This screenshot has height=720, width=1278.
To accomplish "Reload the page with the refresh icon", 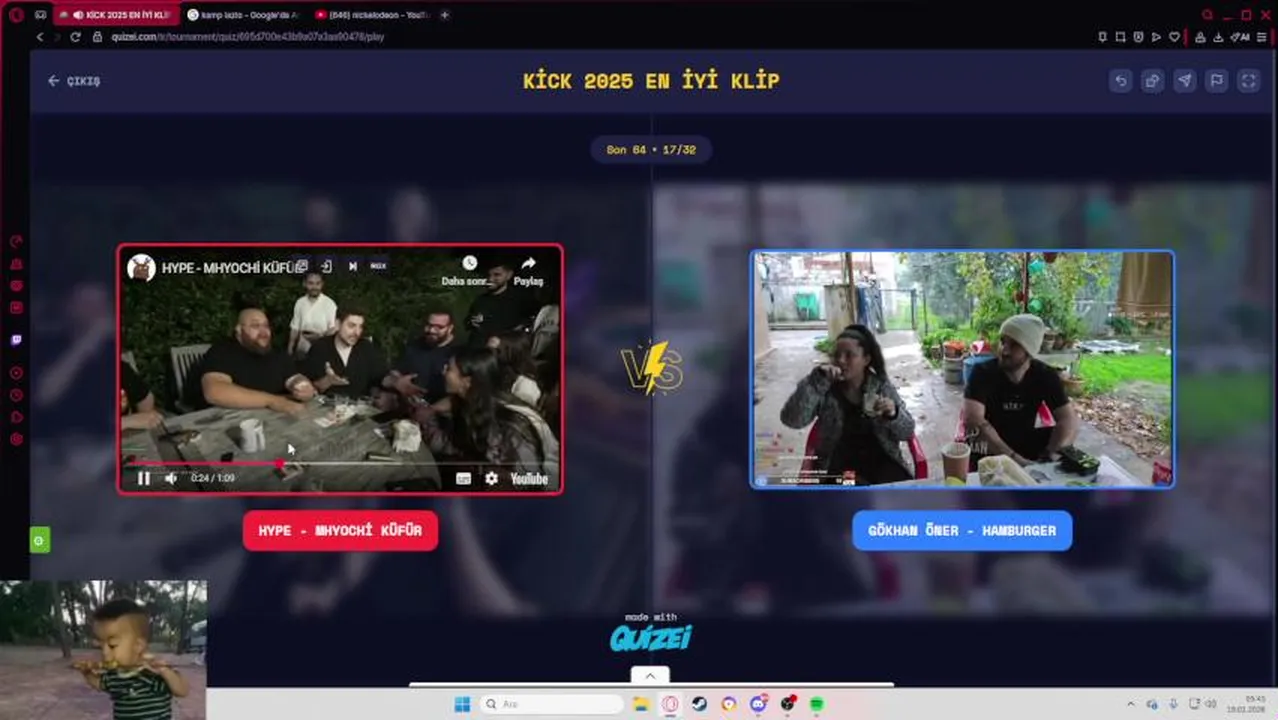I will tap(75, 37).
